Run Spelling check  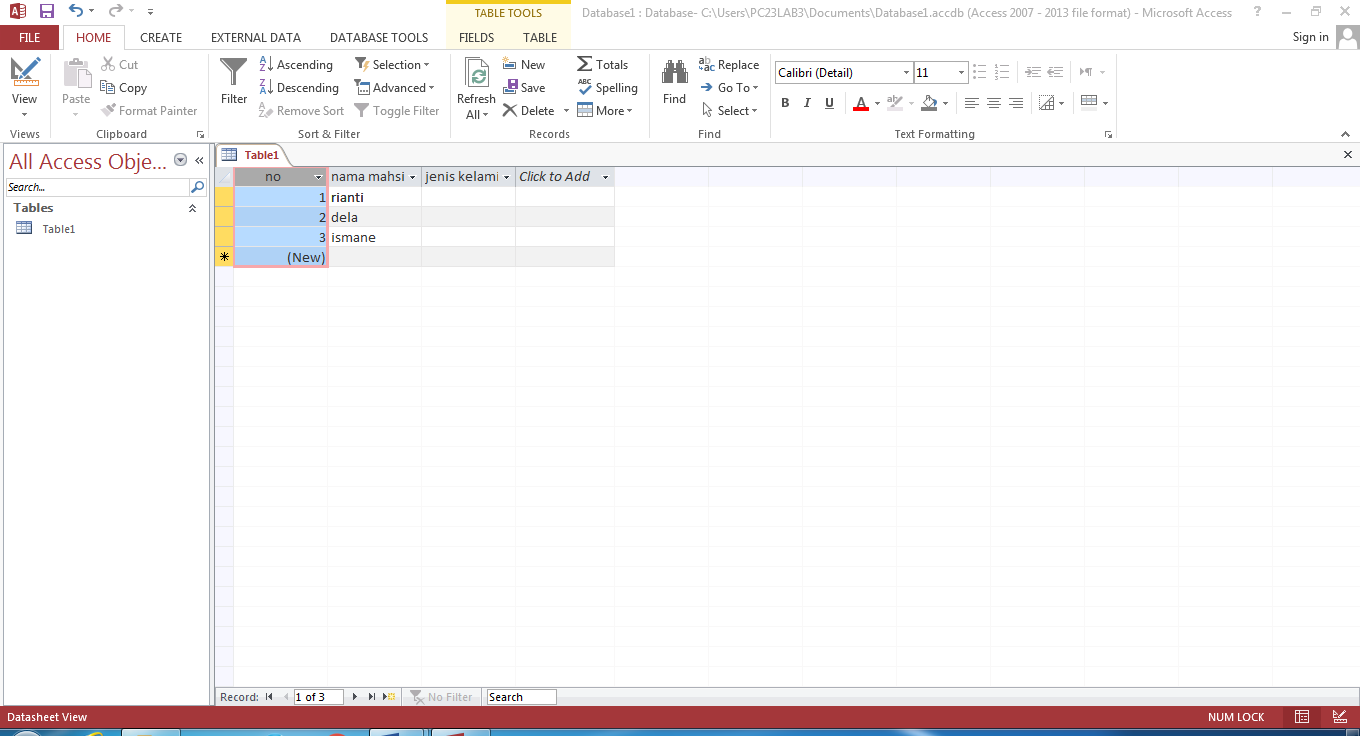(608, 88)
